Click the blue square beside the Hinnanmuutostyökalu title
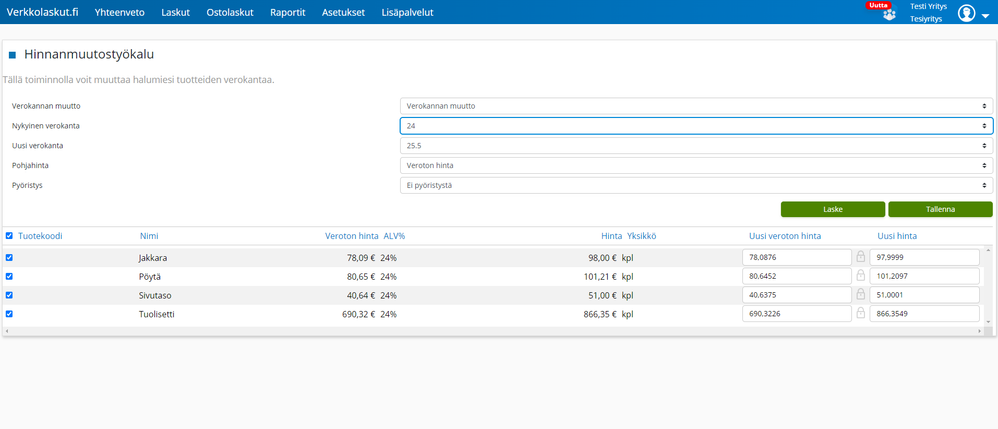Screen dimensions: 998x429 coord(12,55)
